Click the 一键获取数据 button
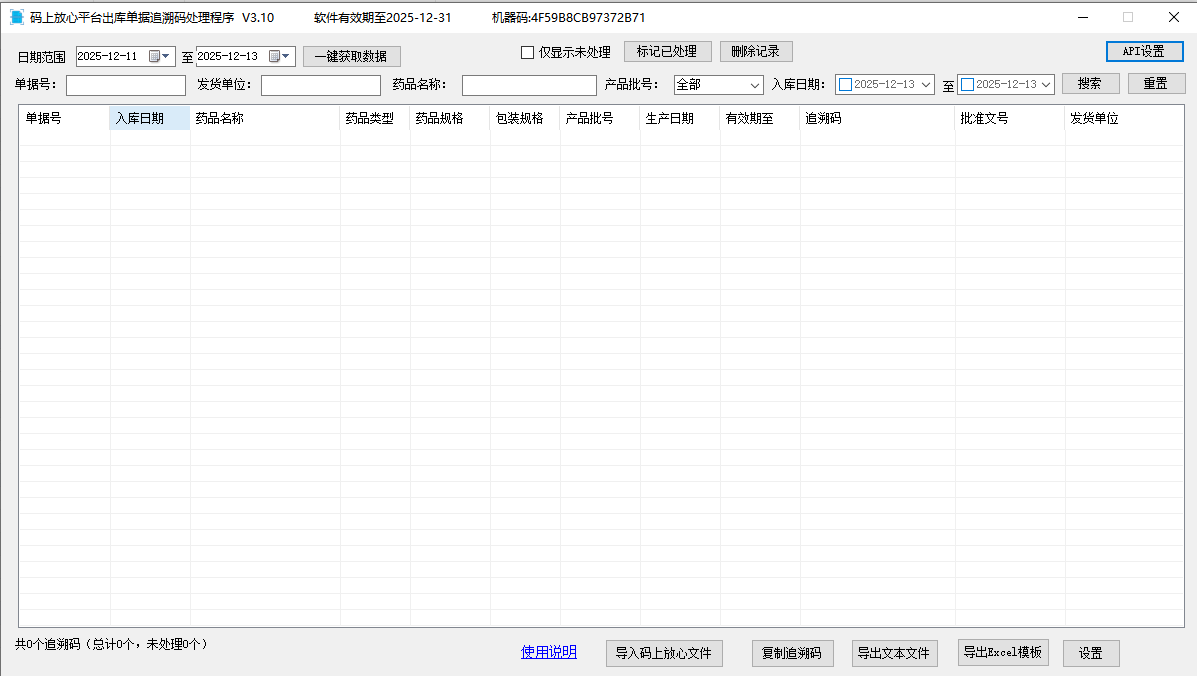1197x676 pixels. (x=351, y=56)
